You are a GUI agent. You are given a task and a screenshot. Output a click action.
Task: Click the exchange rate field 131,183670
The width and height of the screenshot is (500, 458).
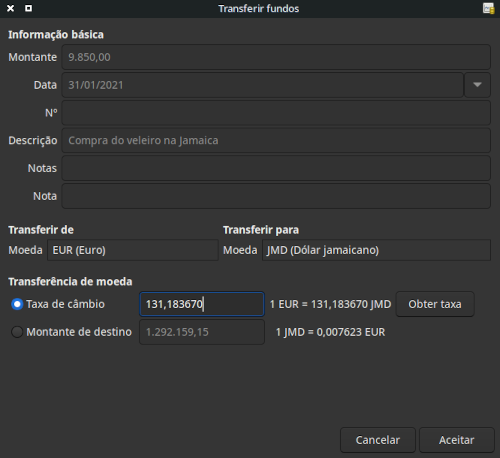coord(202,304)
